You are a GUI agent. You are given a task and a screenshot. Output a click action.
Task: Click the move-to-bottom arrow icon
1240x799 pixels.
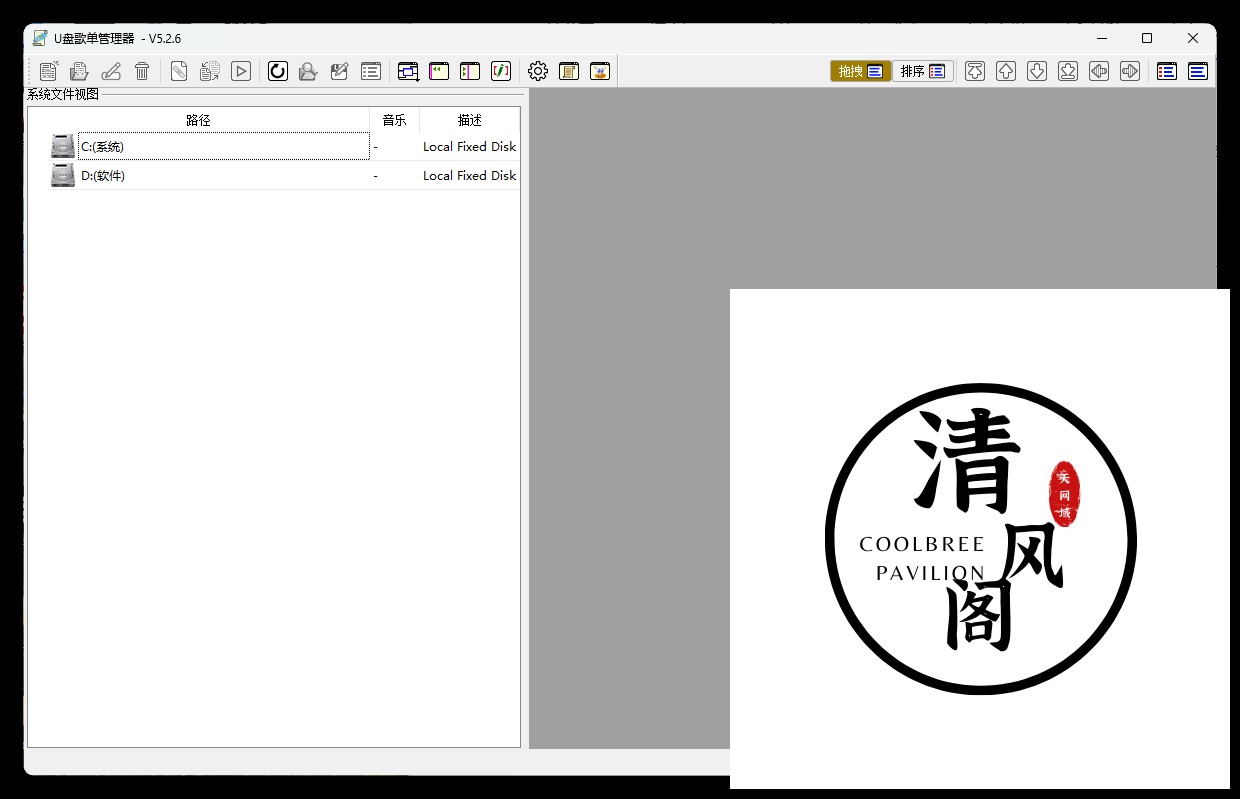click(1068, 71)
